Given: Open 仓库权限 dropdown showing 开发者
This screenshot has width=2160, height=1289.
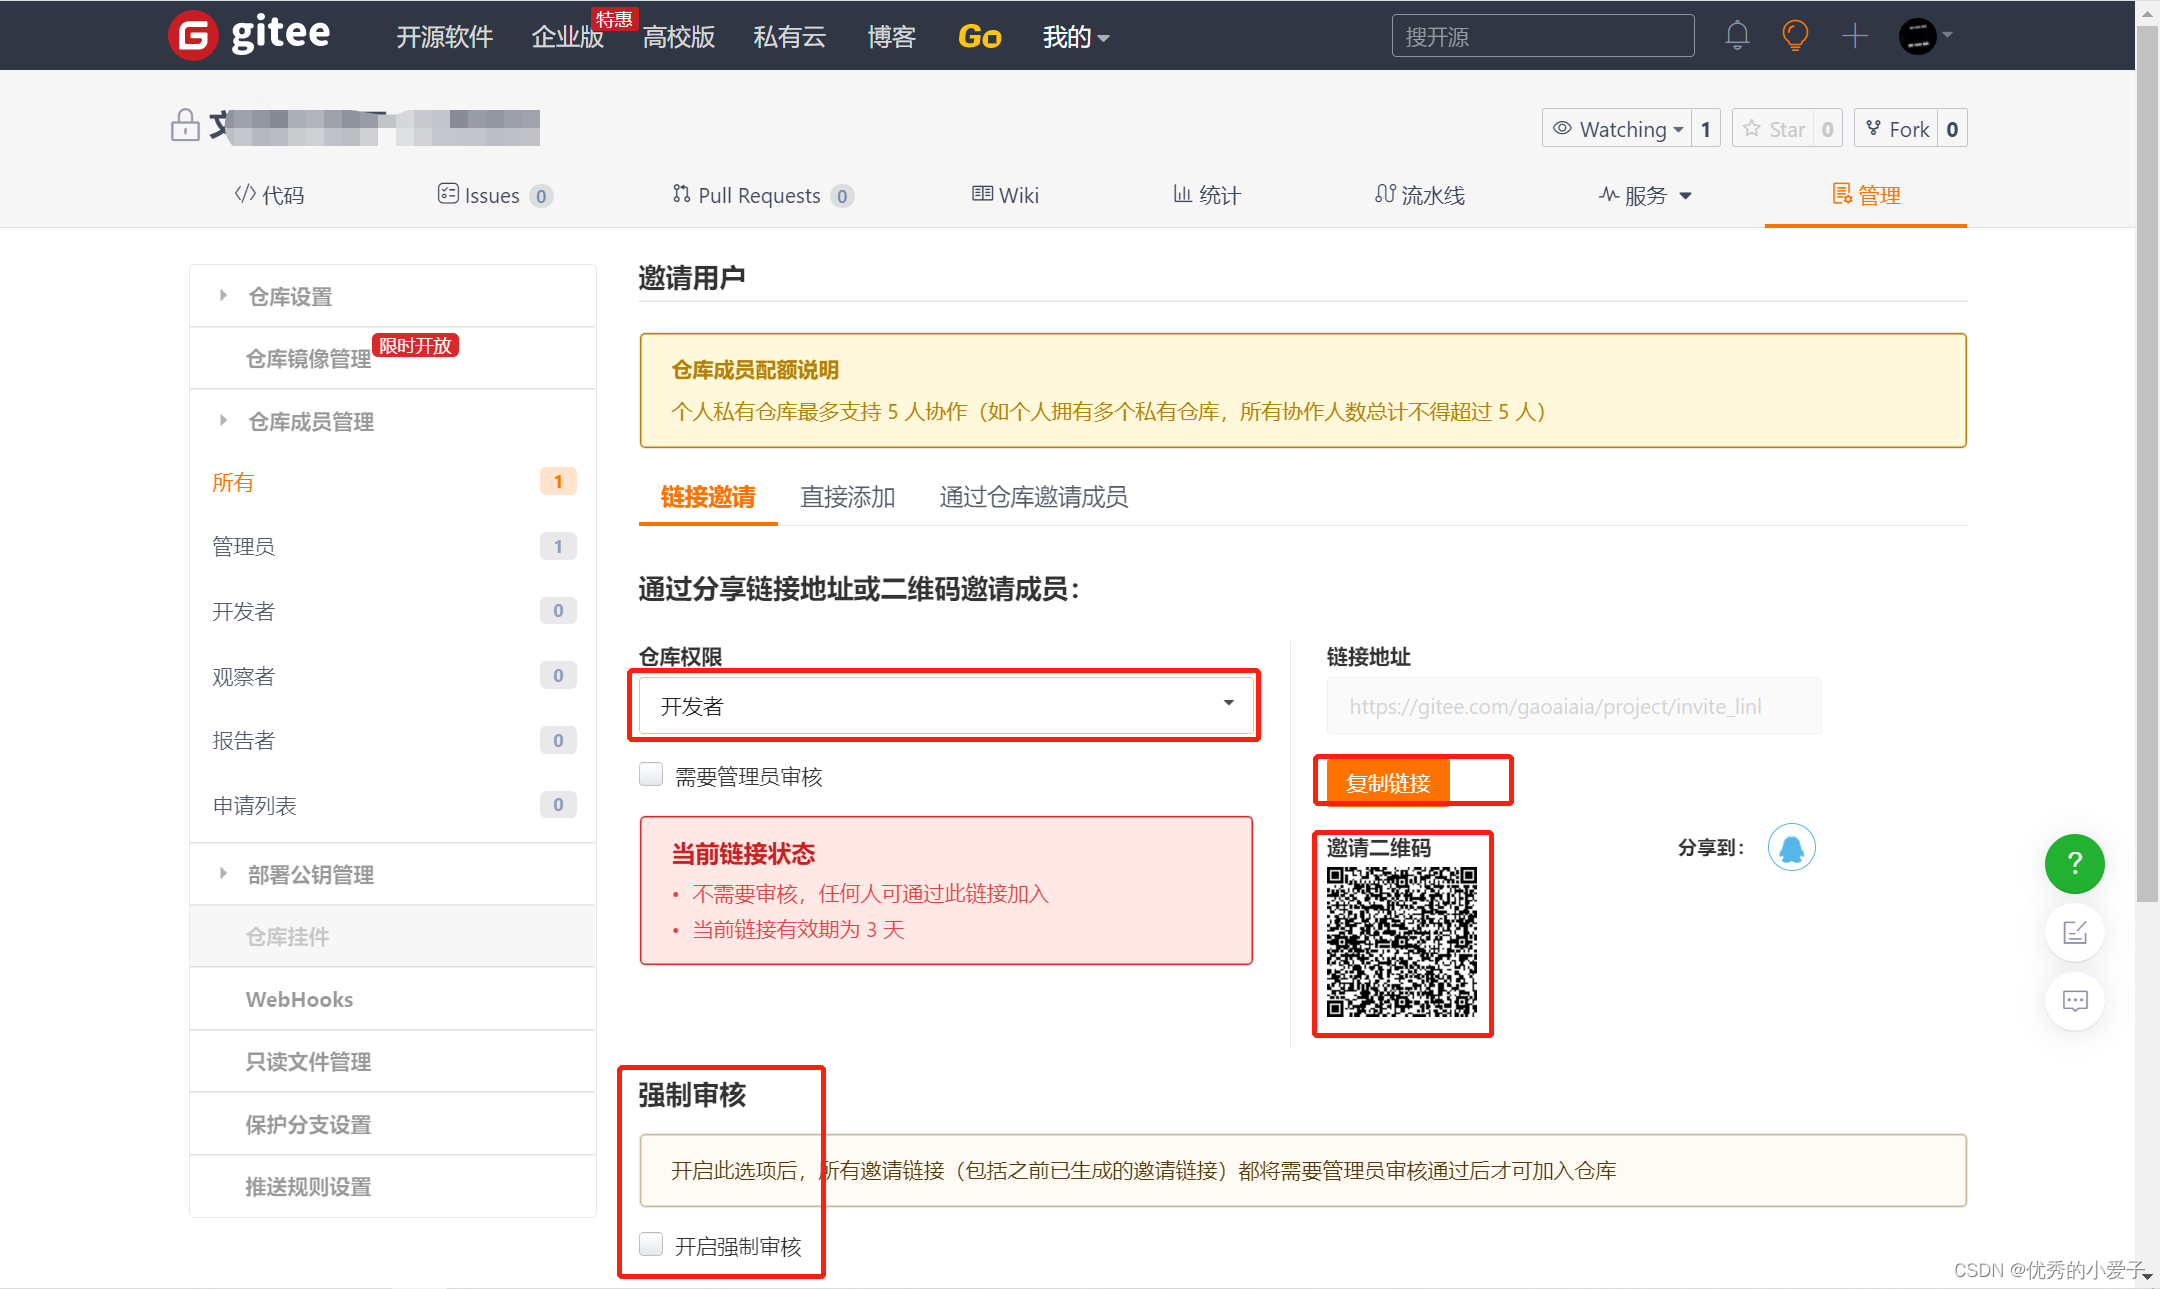Looking at the screenshot, I should click(x=946, y=706).
